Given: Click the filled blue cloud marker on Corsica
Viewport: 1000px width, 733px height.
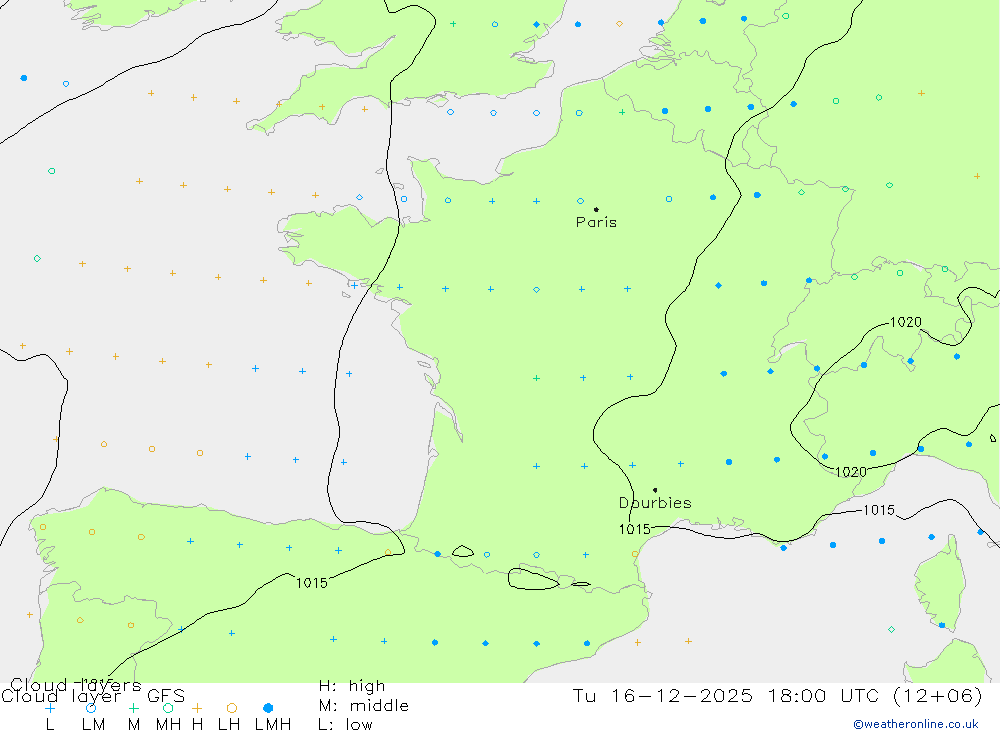Looking at the screenshot, I should pos(942,625).
